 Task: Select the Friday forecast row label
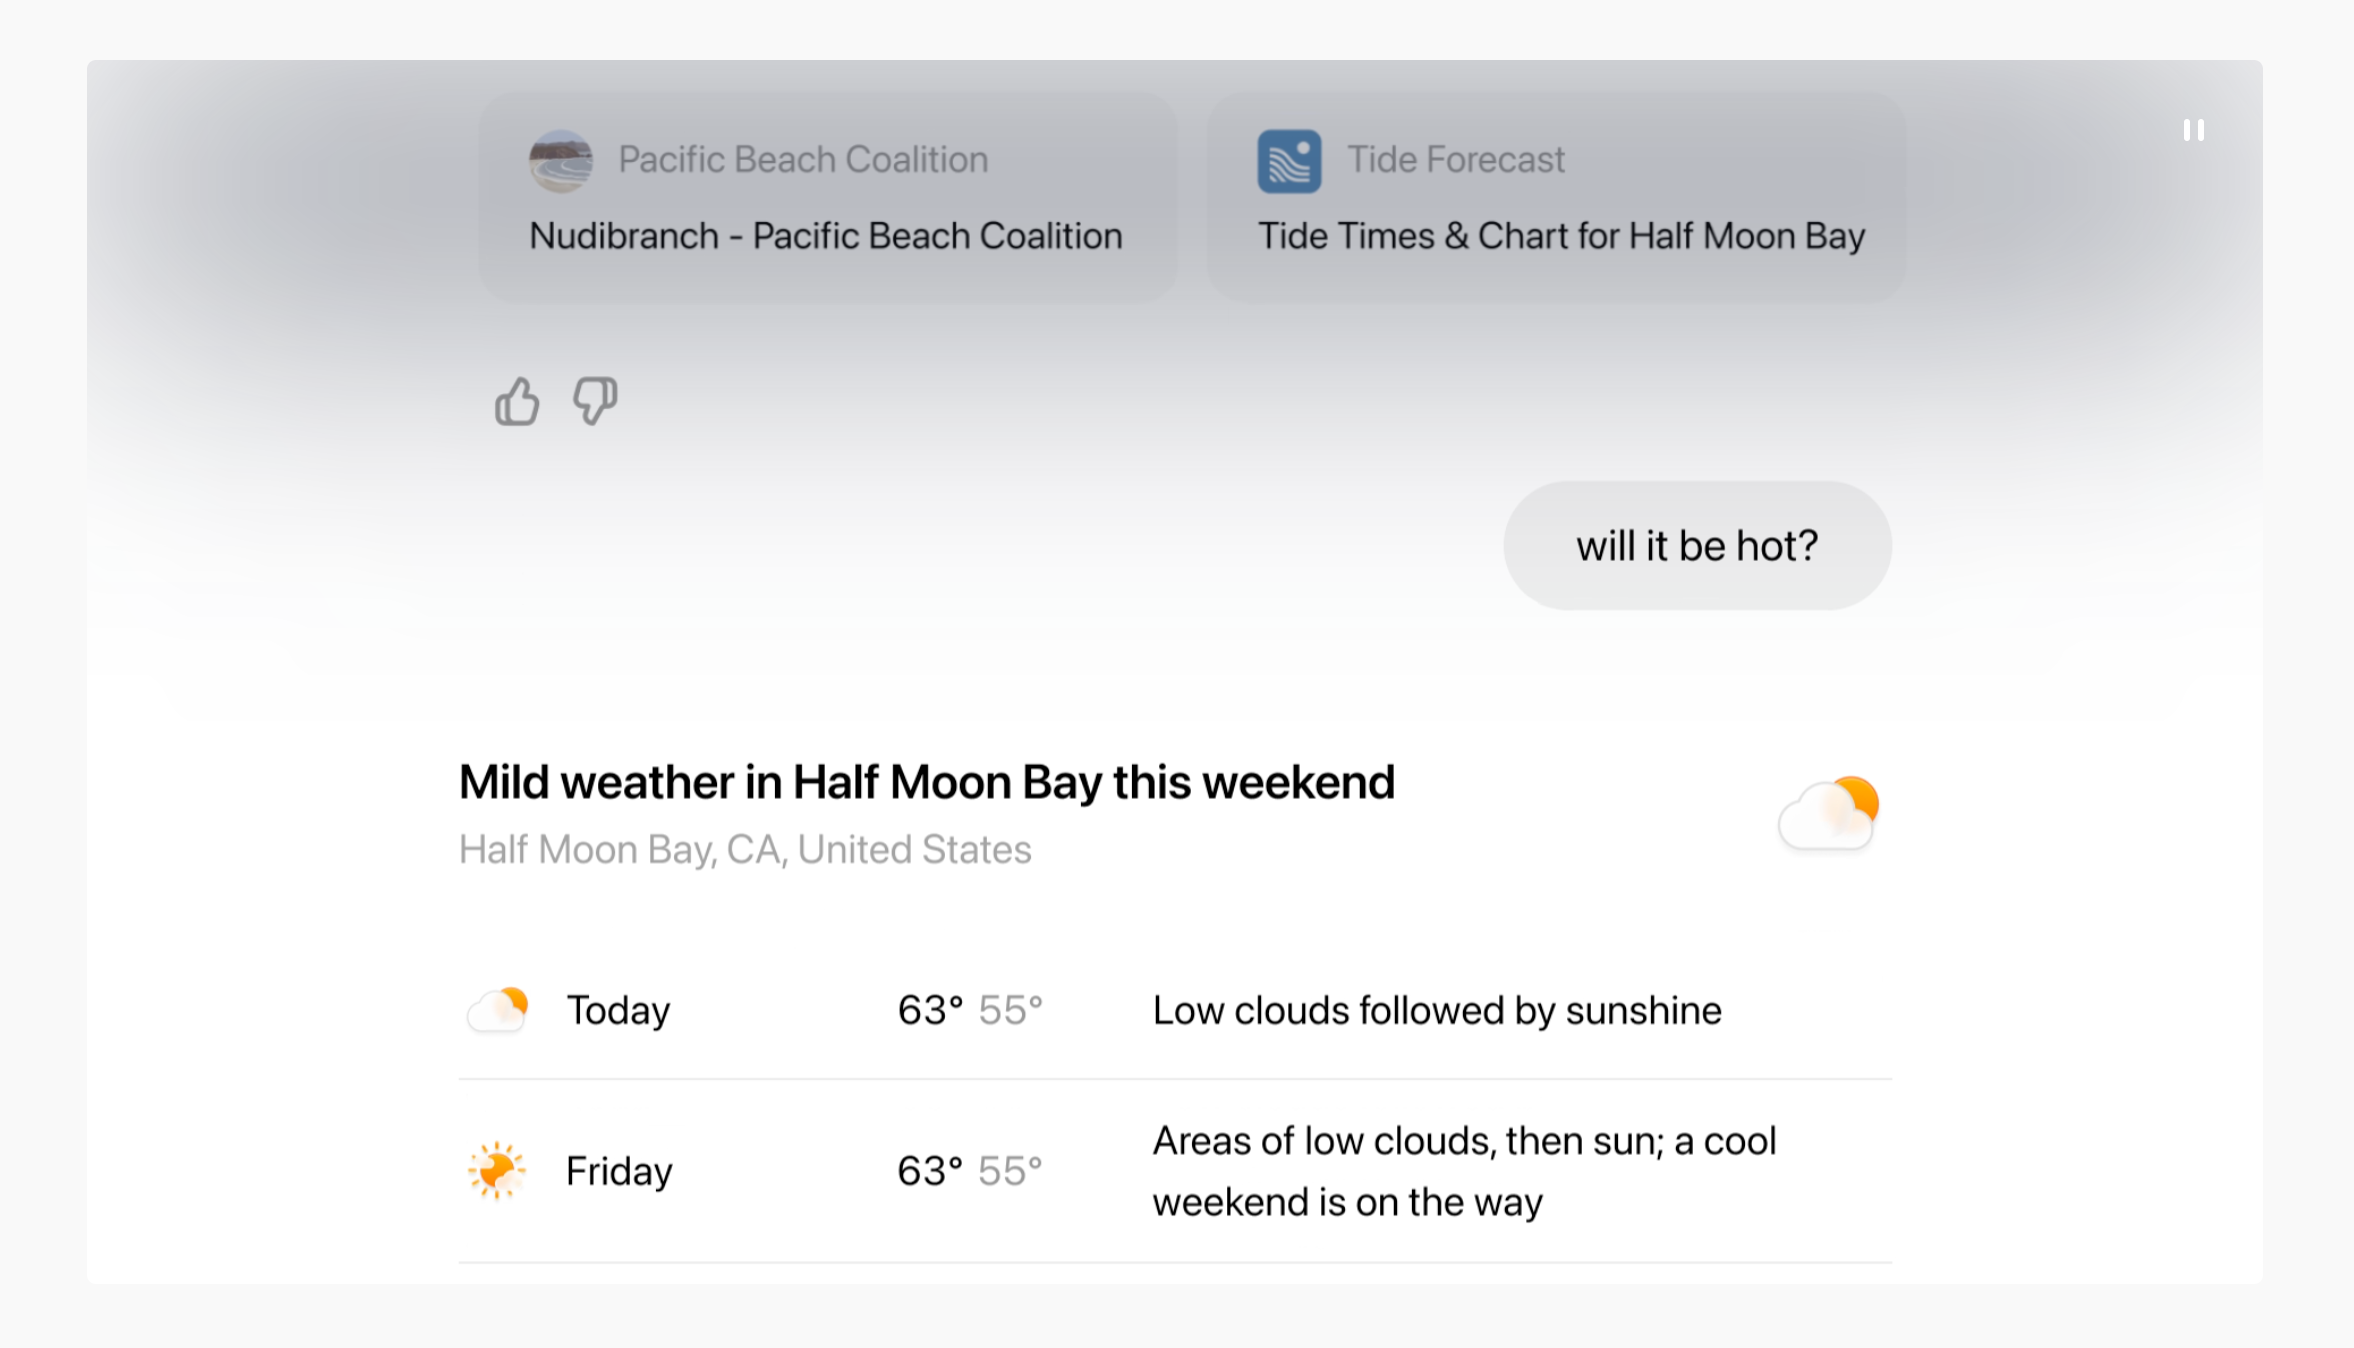pos(619,1171)
